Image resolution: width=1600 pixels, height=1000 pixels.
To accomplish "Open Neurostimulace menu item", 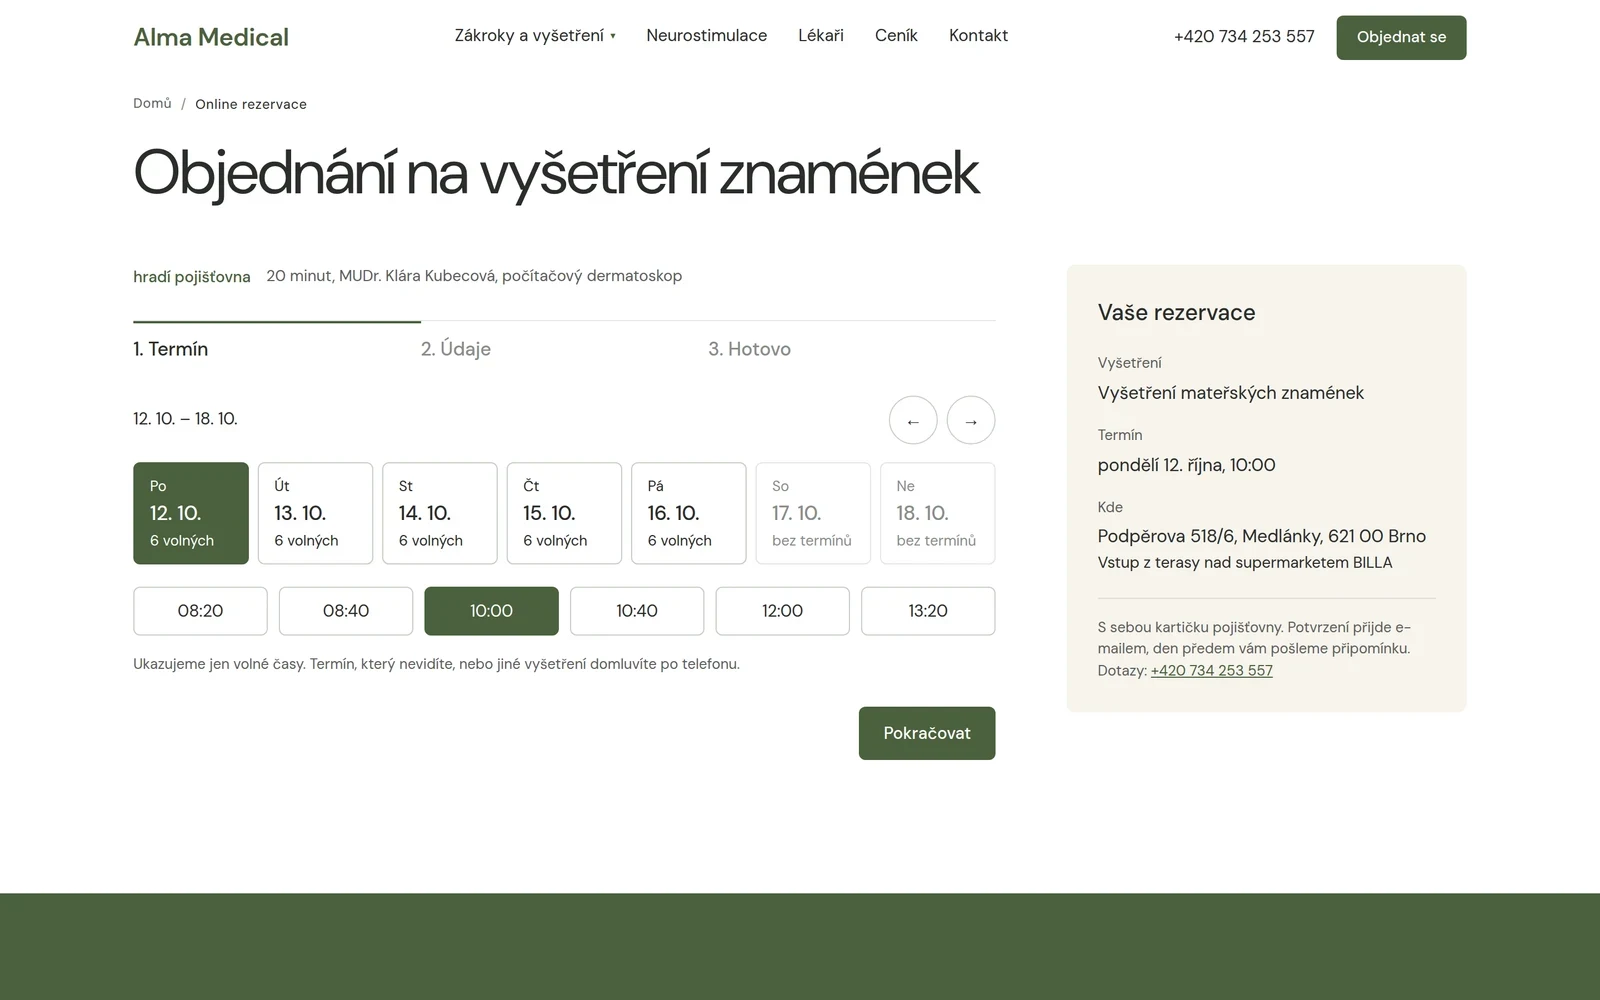I will (707, 36).
